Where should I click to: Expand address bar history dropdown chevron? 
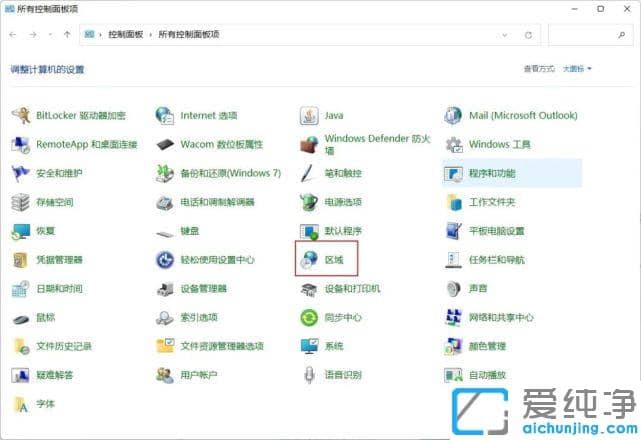click(x=505, y=35)
